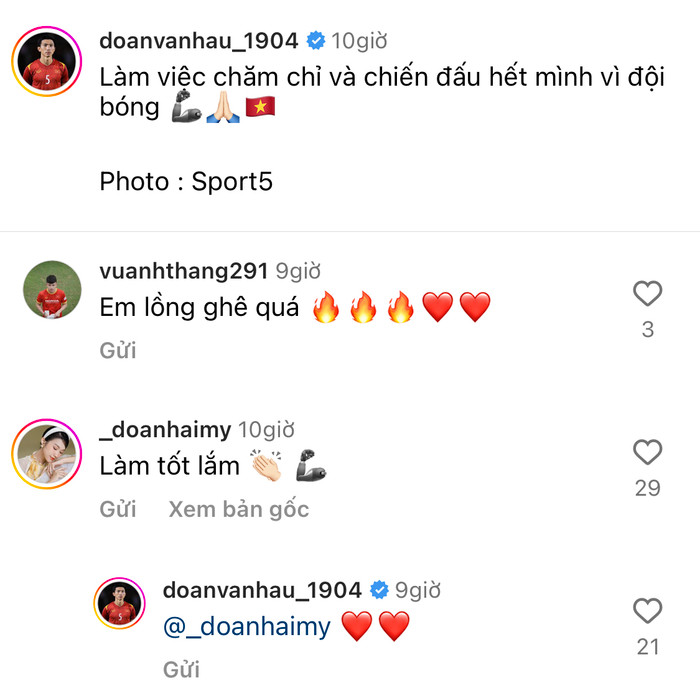Screen dimensions: 700x699
Task: Open vuanhthang291's profile avatar
Action: coord(52,290)
